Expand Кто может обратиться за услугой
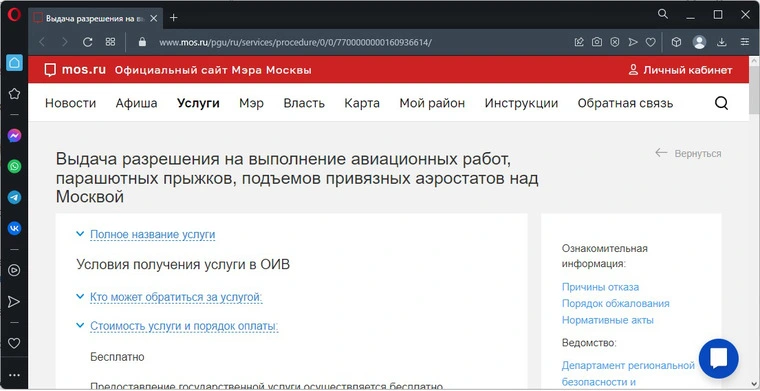760x391 pixels. pos(176,297)
